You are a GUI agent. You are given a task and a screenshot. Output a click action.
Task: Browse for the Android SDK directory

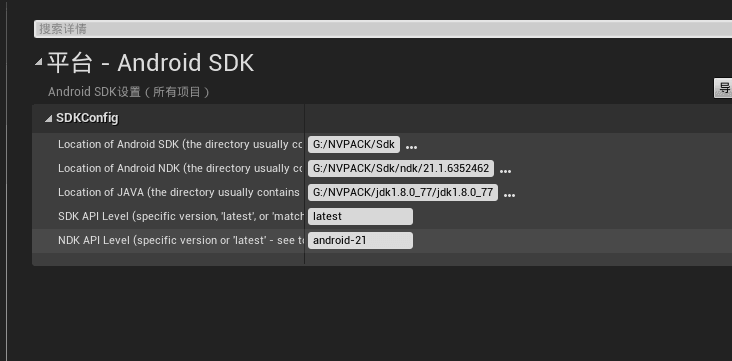[x=411, y=147]
